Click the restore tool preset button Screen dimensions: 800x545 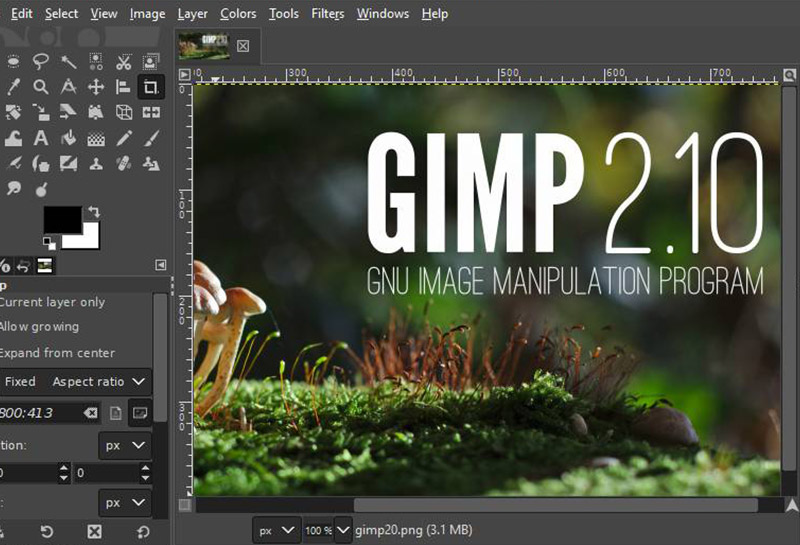46,532
